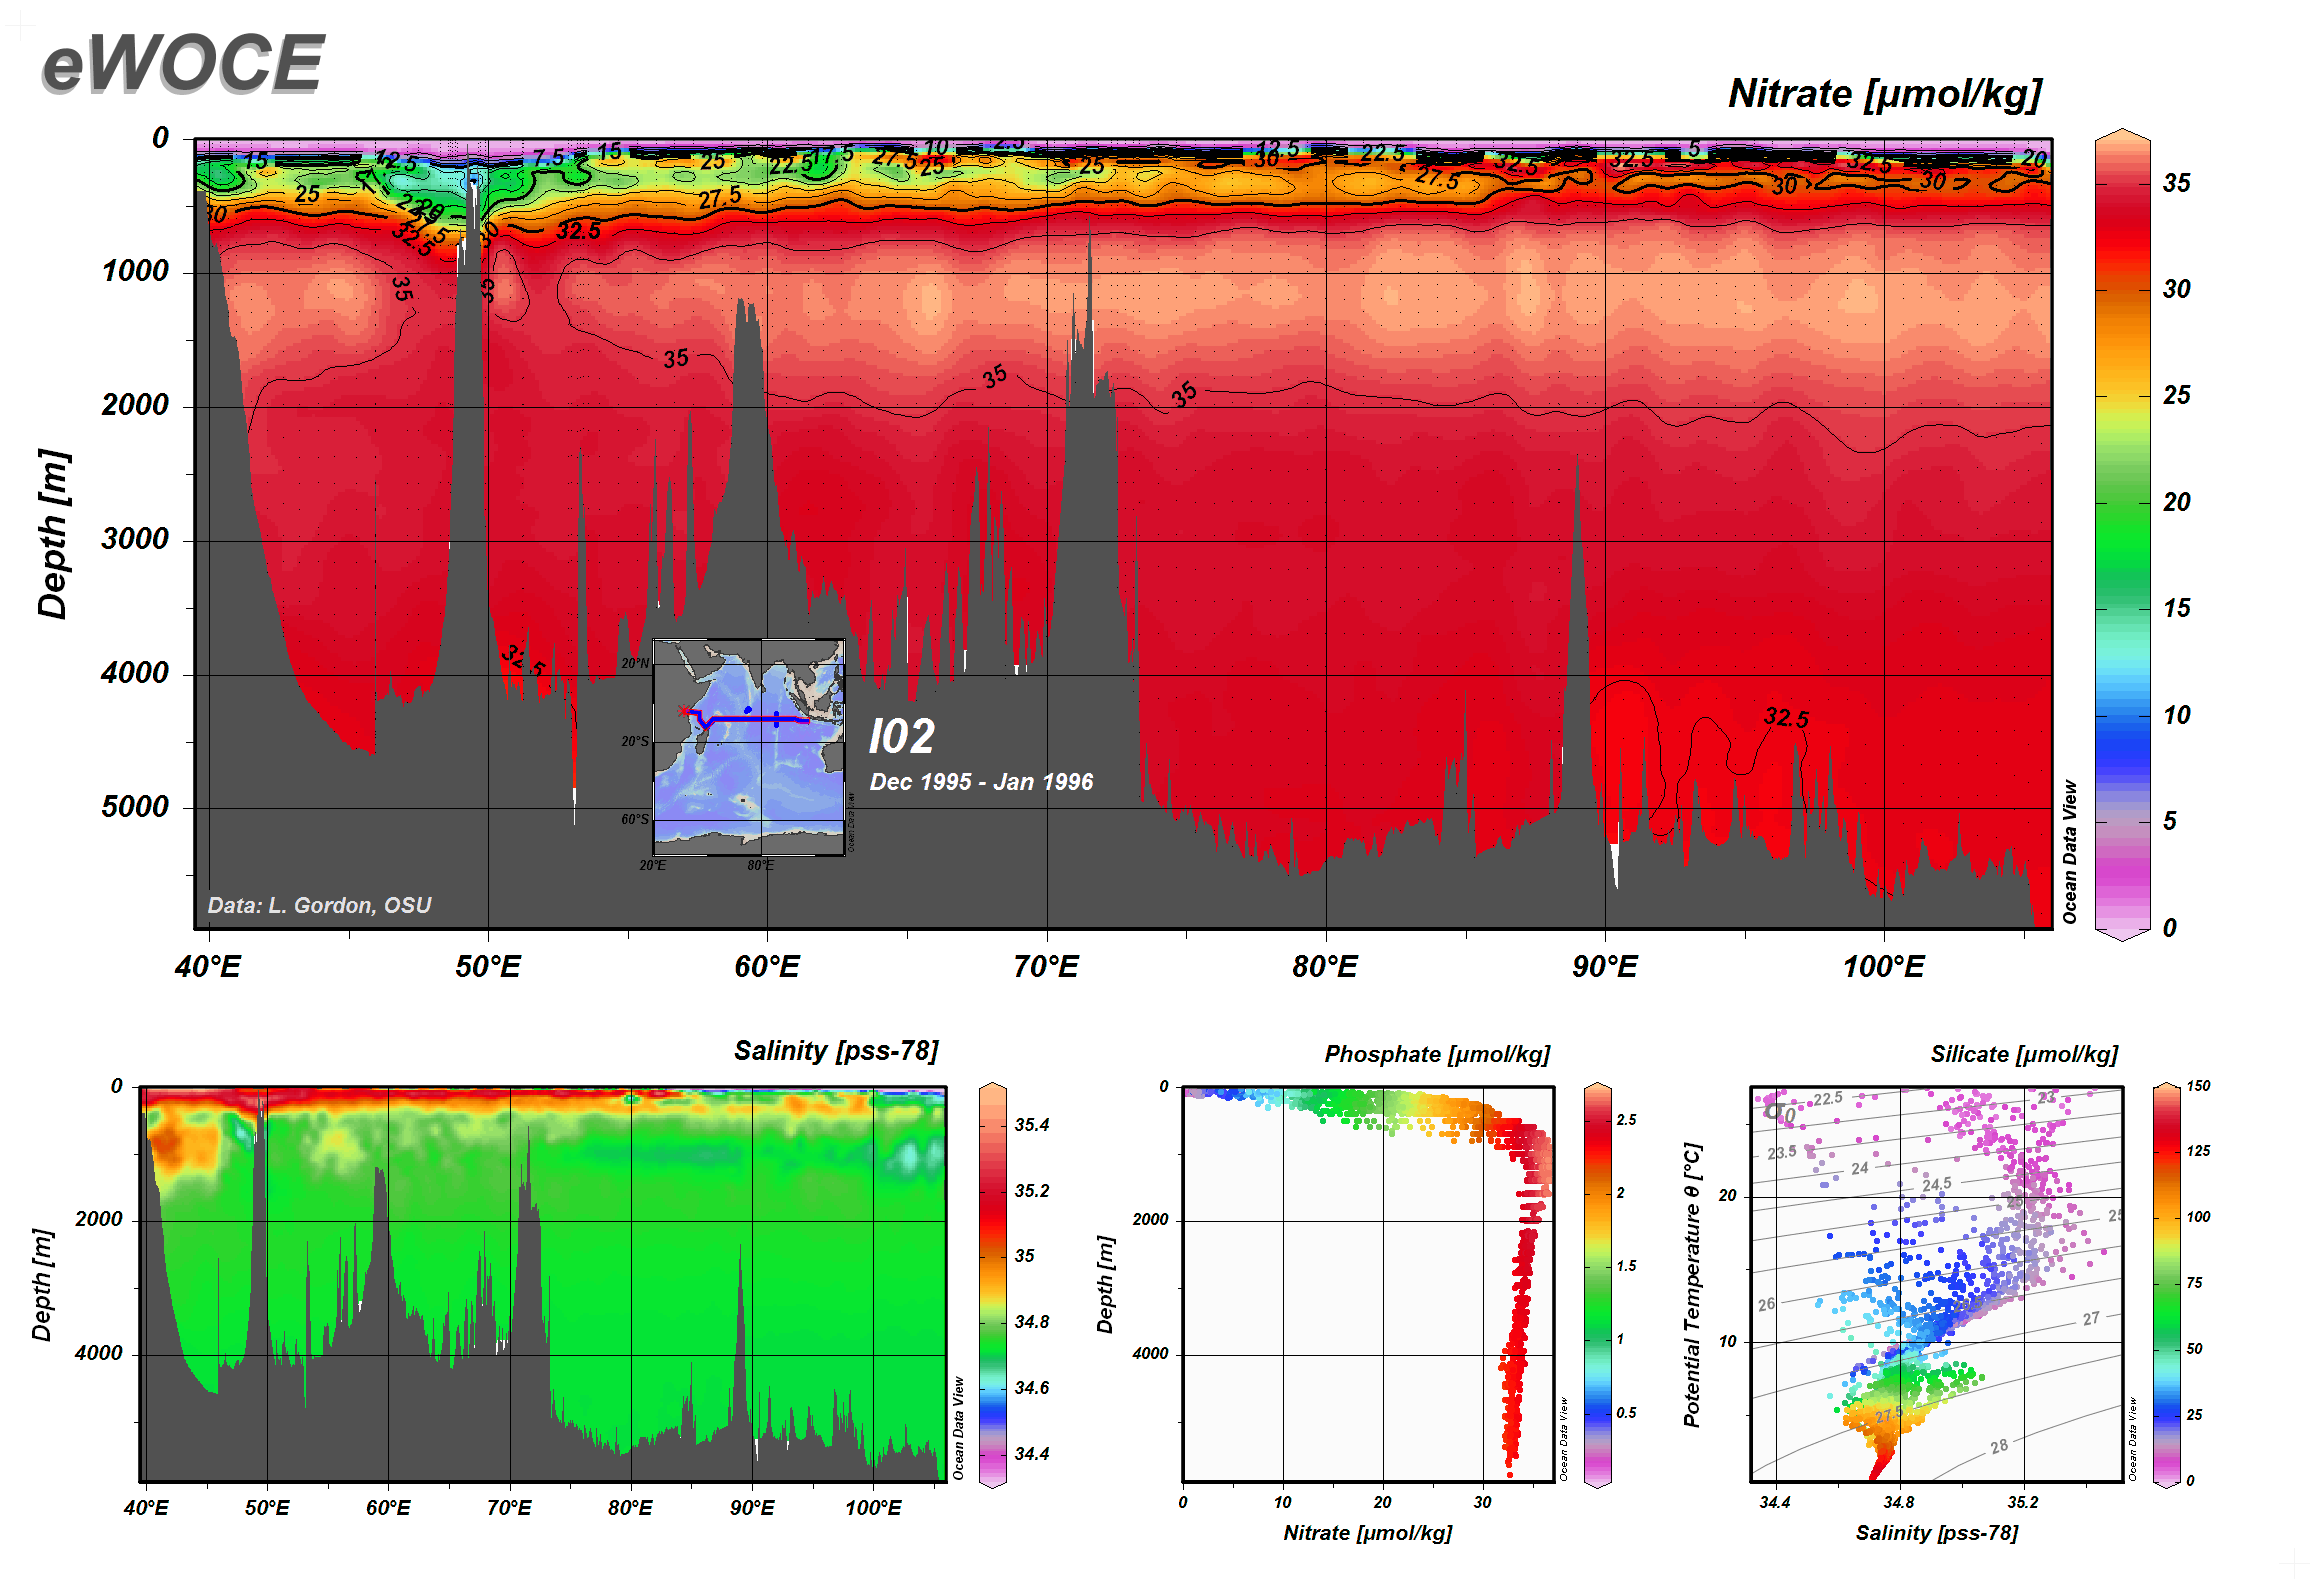Click the large "60°E" label under nitrate section
This screenshot has width=2315, height=1584.
coord(767,967)
